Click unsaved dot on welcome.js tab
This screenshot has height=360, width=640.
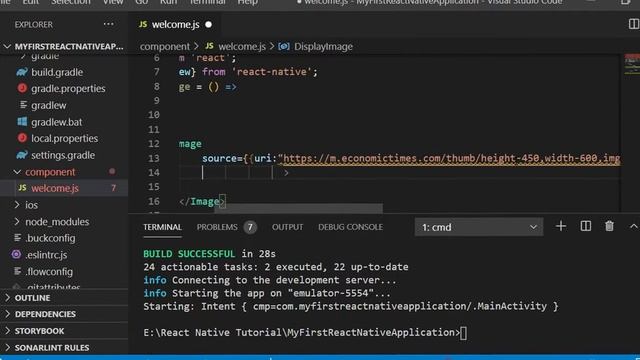click(209, 24)
